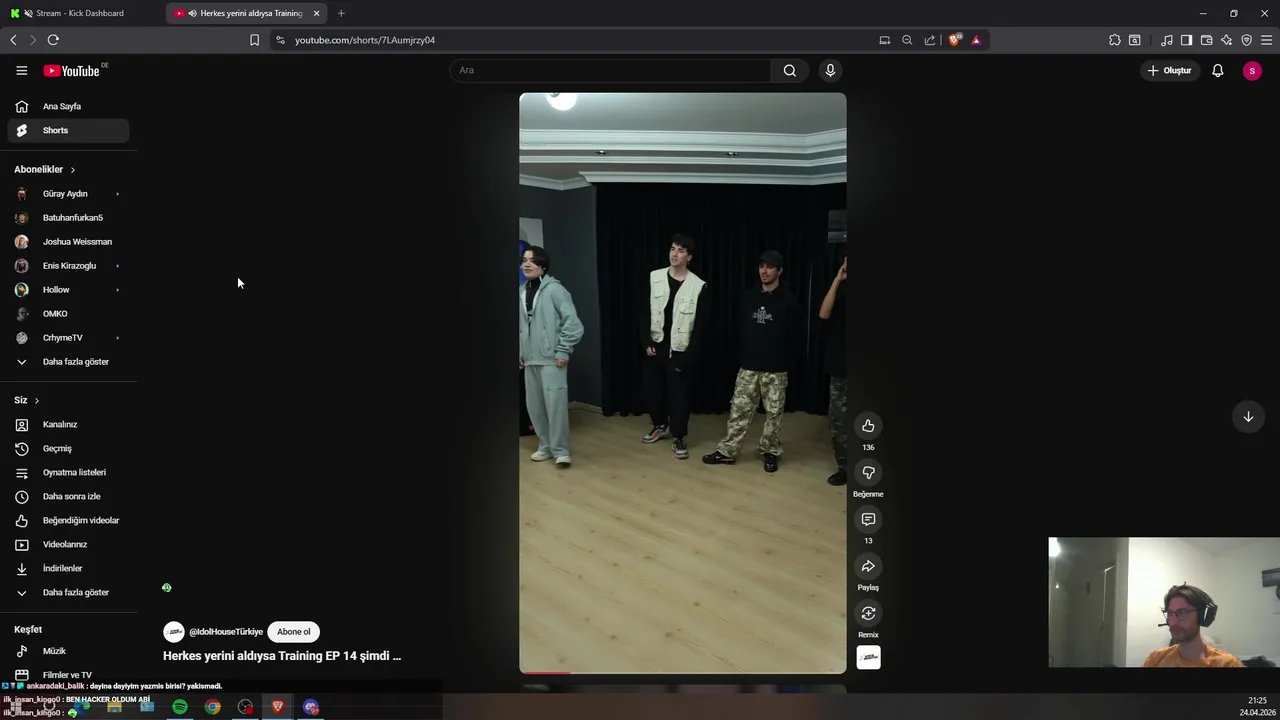Toggle the browser sidebar panel
1280x720 pixels.
tap(1186, 40)
